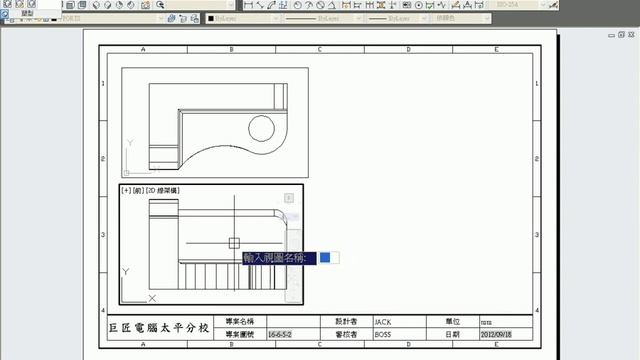Select the Jogged Linear dimension tool
Viewport: 640px width, 360px height.
tap(441, 5)
